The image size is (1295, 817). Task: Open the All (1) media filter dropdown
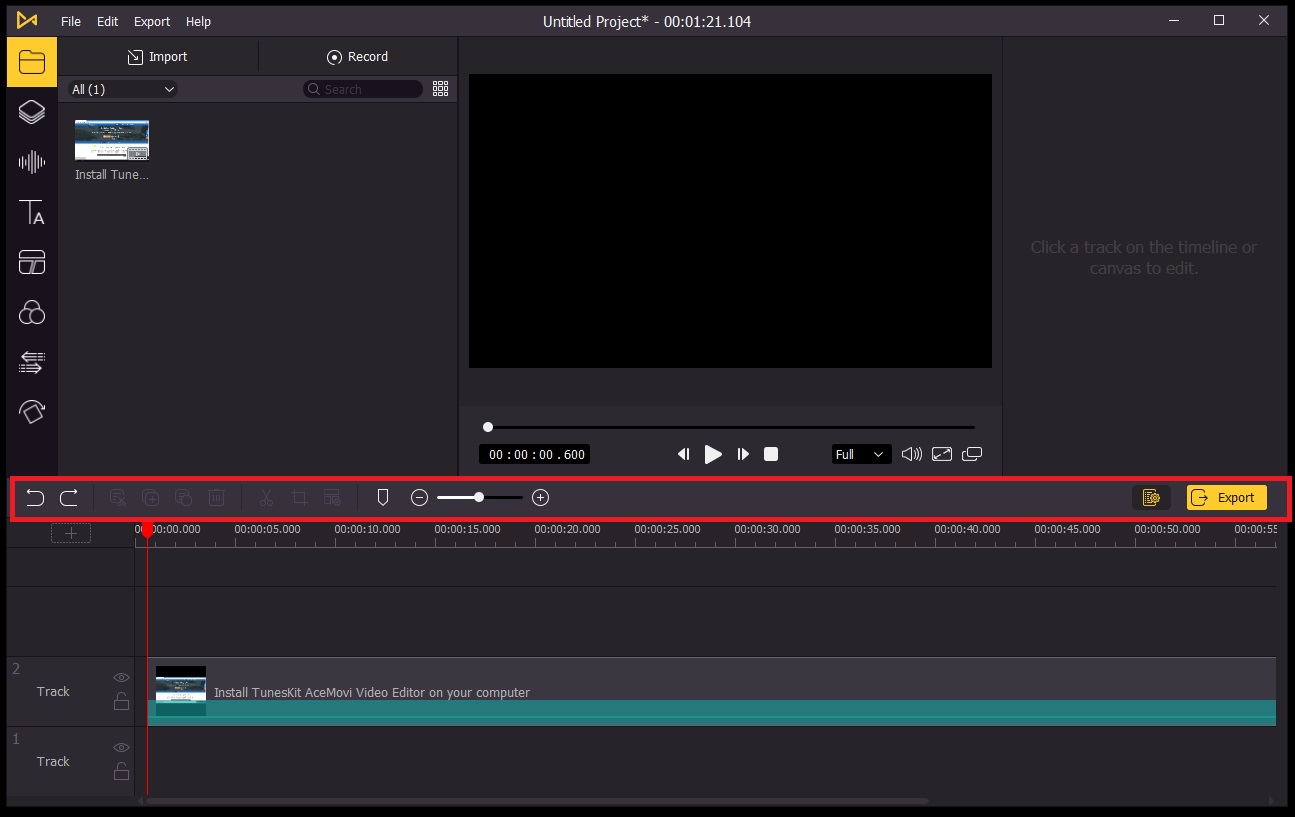(120, 89)
